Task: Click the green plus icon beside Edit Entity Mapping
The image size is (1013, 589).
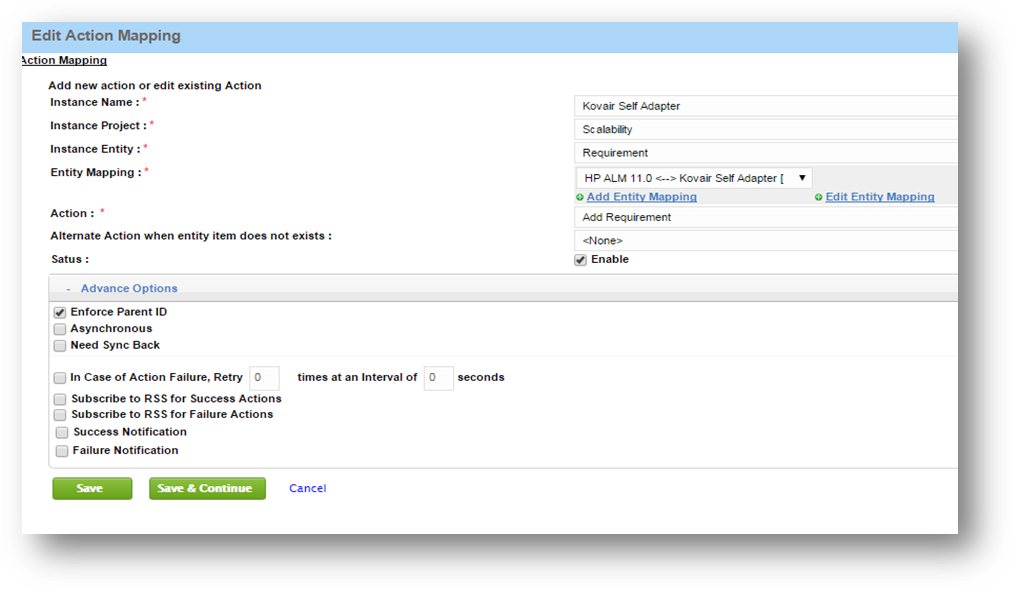Action: point(818,197)
